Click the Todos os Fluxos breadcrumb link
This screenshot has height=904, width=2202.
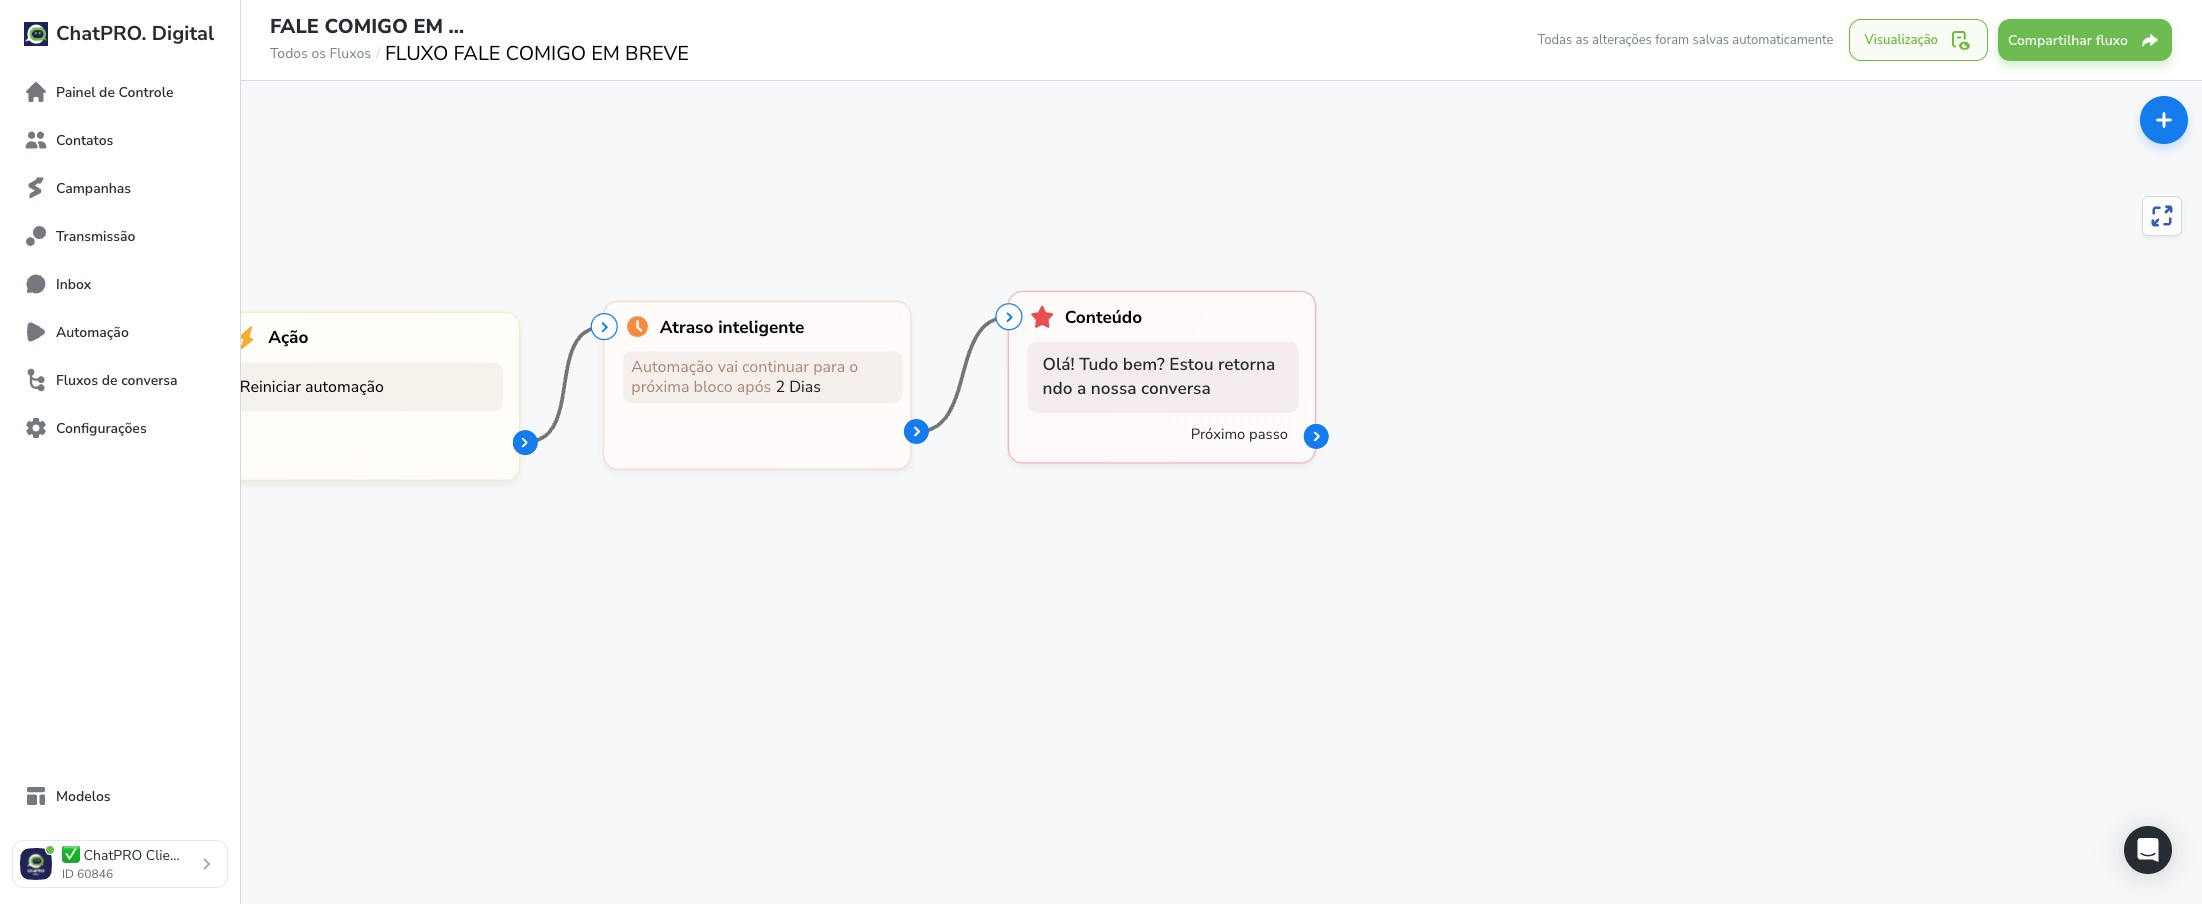tap(320, 54)
